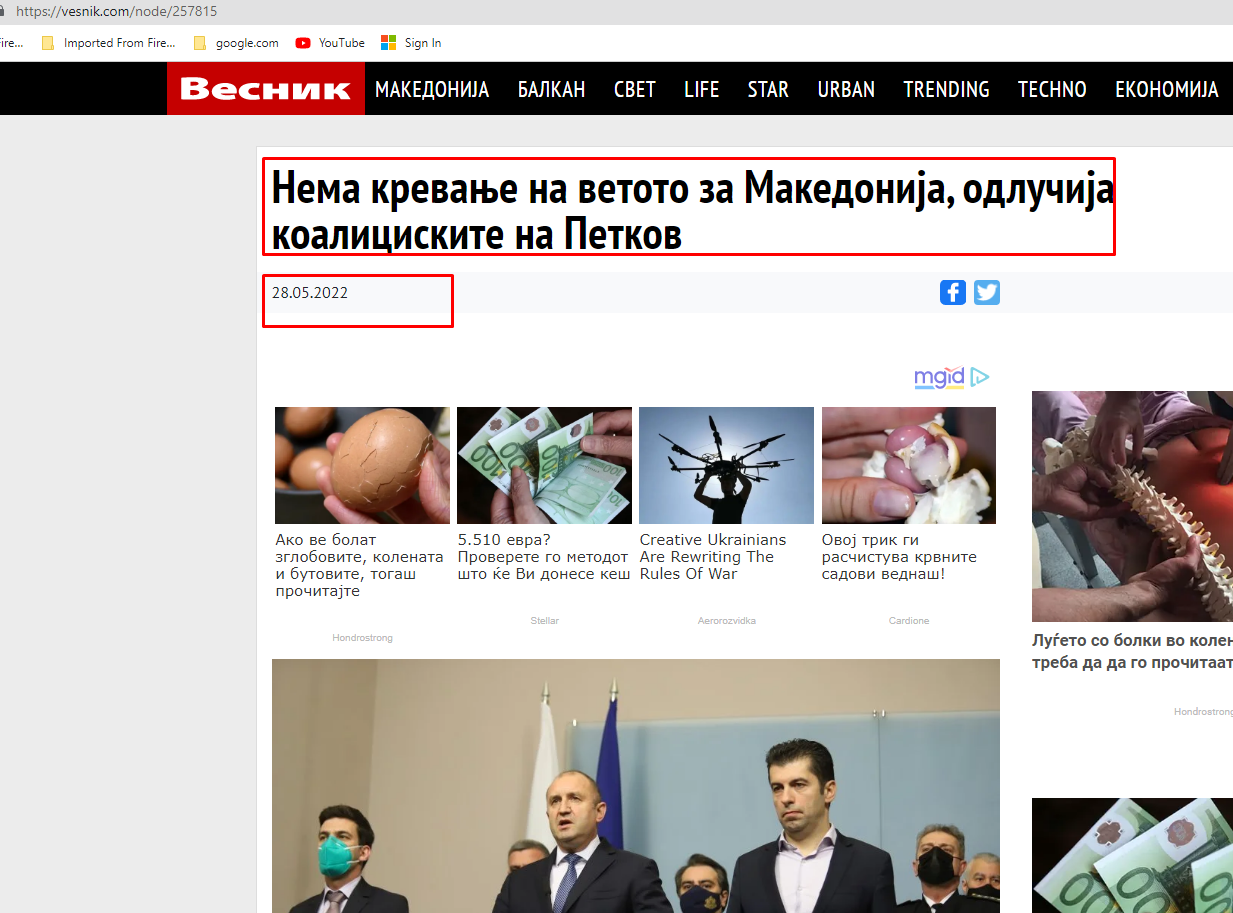Open the spine model sidebar ad image
1233x913 pixels.
[x=1132, y=506]
